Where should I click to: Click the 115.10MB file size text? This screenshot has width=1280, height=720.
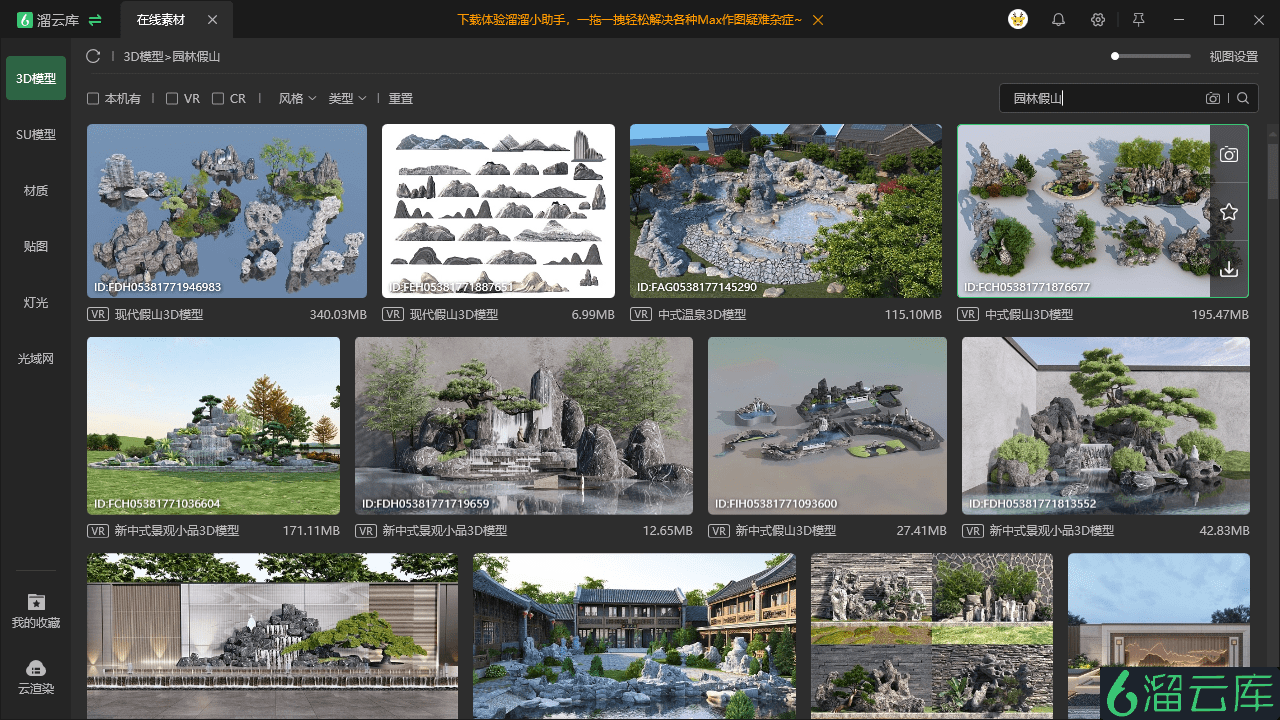913,314
